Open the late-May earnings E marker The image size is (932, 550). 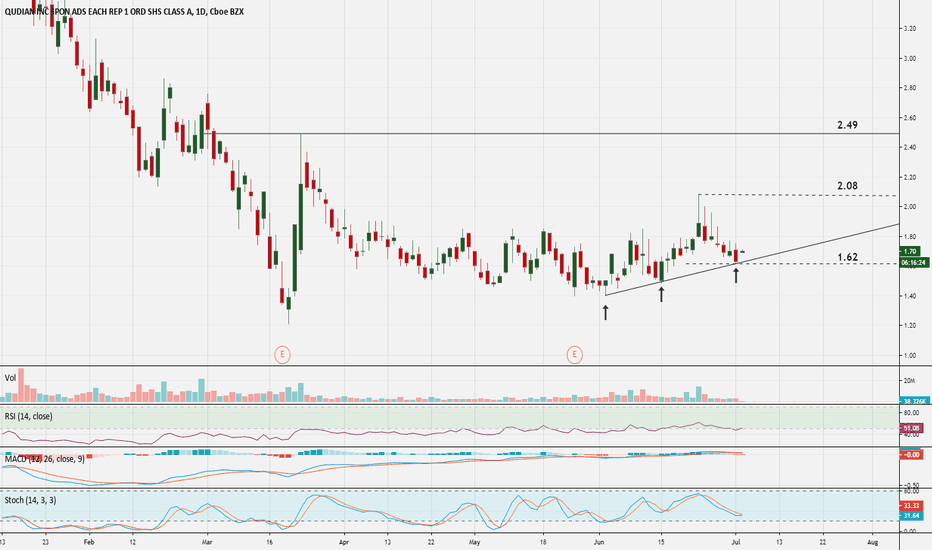pyautogui.click(x=574, y=355)
